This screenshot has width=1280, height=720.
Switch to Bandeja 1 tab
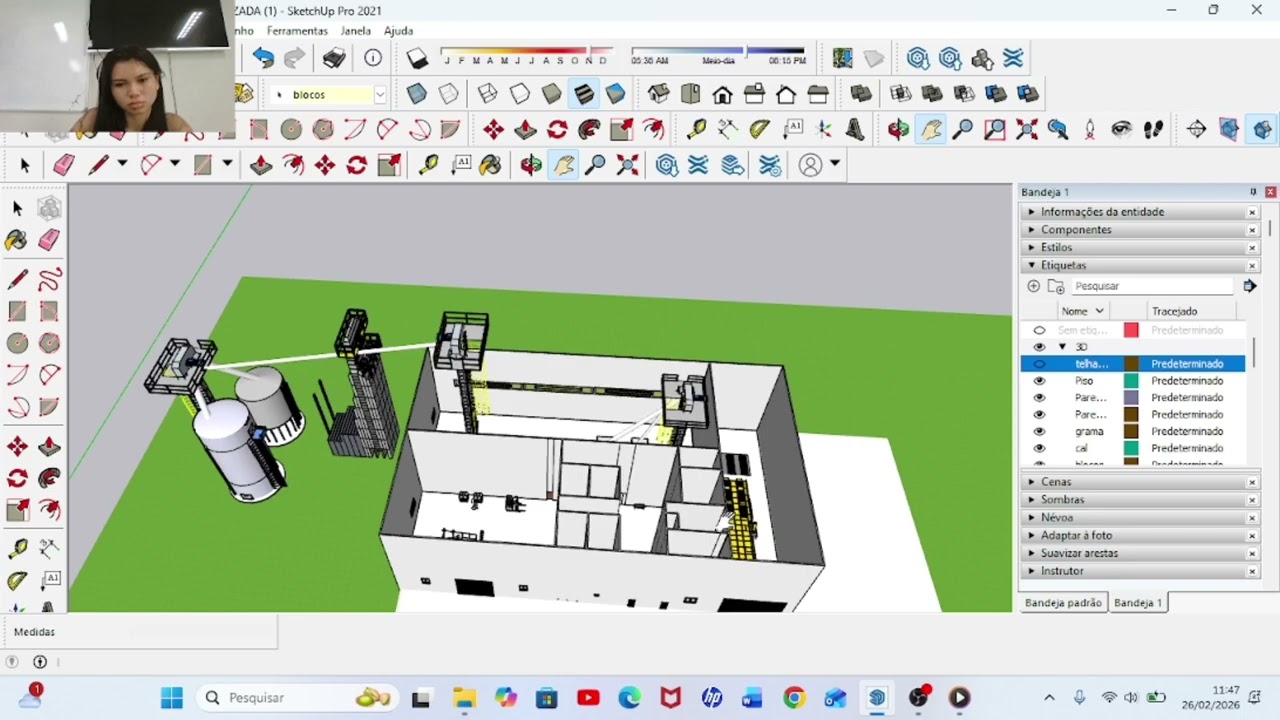coord(1138,603)
